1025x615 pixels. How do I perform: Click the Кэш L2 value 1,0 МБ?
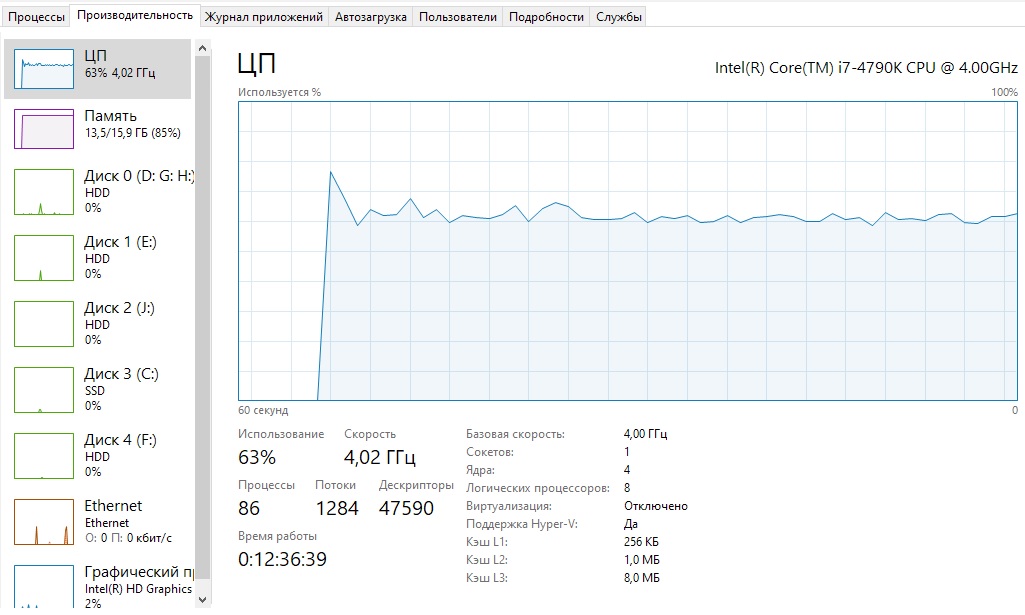(x=642, y=559)
